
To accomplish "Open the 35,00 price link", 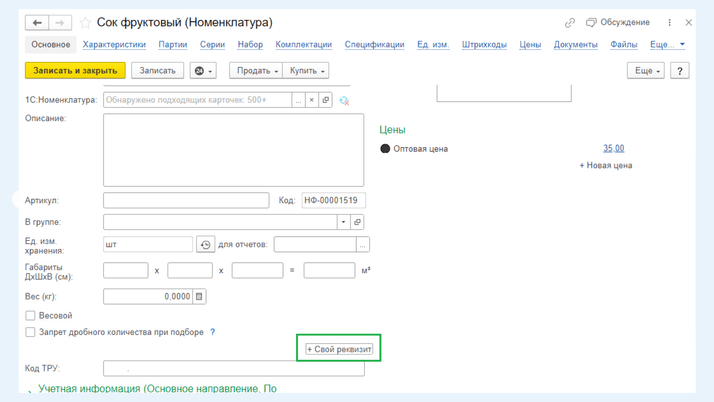I will tap(614, 148).
